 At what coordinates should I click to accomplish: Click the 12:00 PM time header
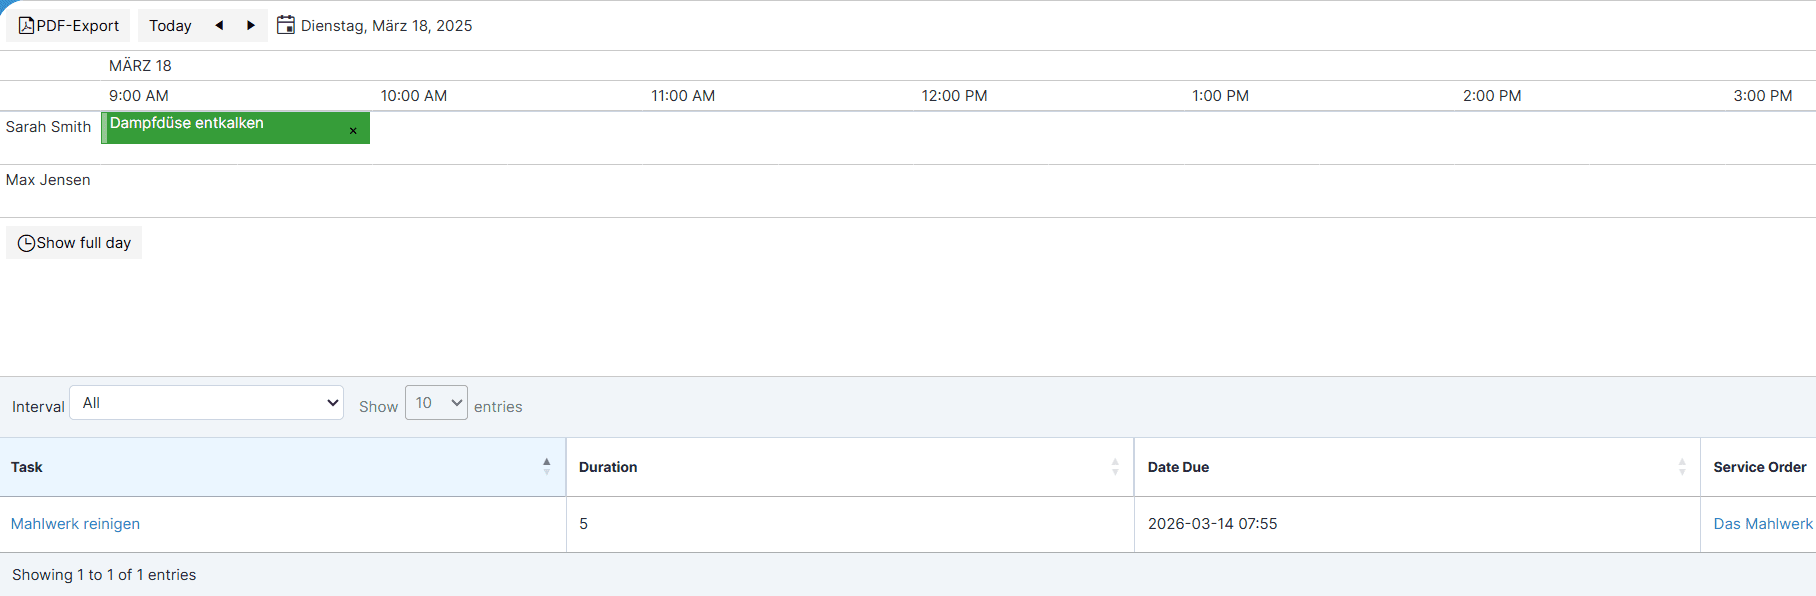pos(954,96)
